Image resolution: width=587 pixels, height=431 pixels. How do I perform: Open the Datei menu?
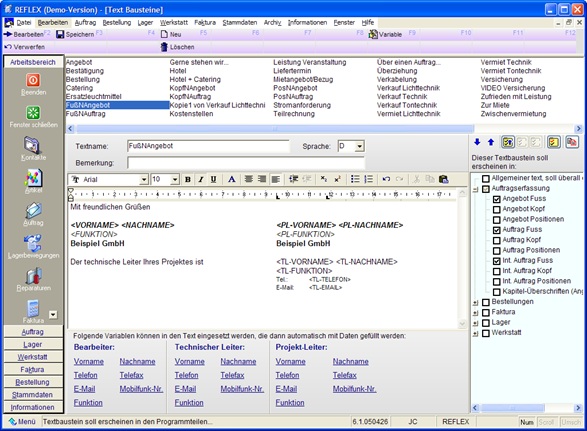tap(24, 22)
